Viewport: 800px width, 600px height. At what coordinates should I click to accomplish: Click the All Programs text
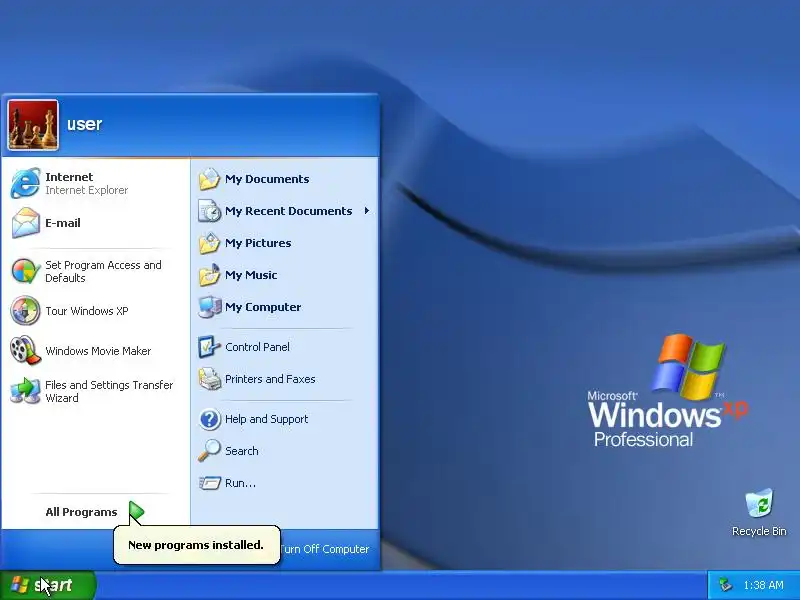coord(81,512)
